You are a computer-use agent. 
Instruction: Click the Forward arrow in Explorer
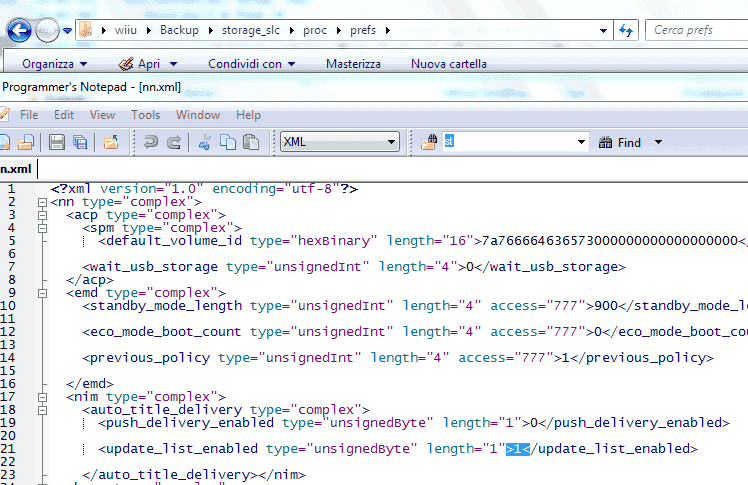coord(47,31)
